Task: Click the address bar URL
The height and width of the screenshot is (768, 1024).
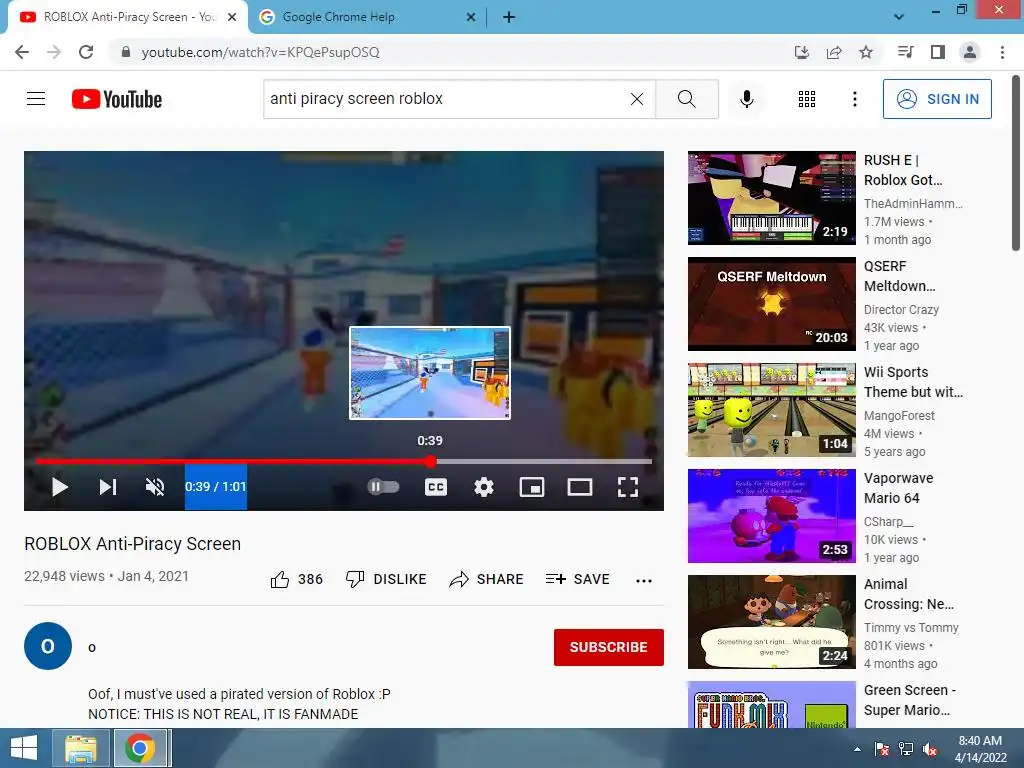Action: (261, 52)
